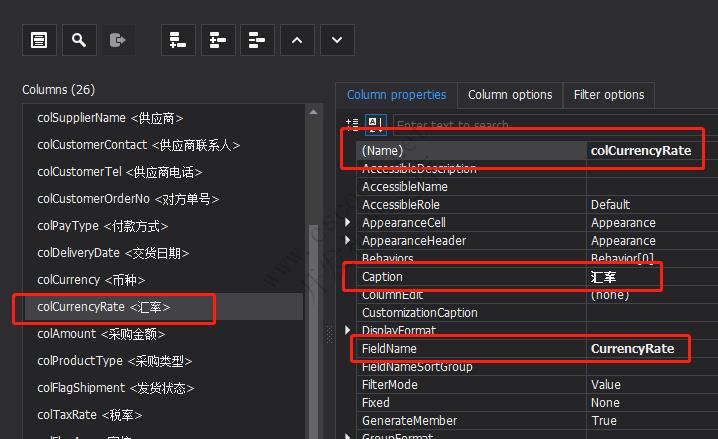Viewport: 718px width, 439px height.
Task: Click the remove column icon
Action: tap(257, 40)
